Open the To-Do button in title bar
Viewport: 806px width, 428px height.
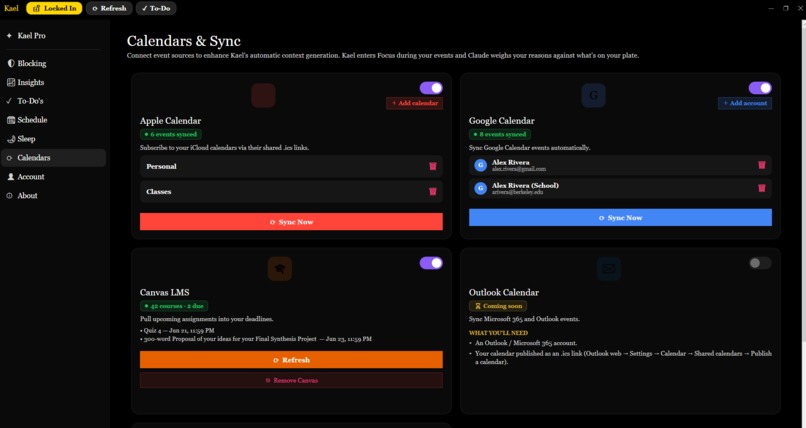(156, 8)
